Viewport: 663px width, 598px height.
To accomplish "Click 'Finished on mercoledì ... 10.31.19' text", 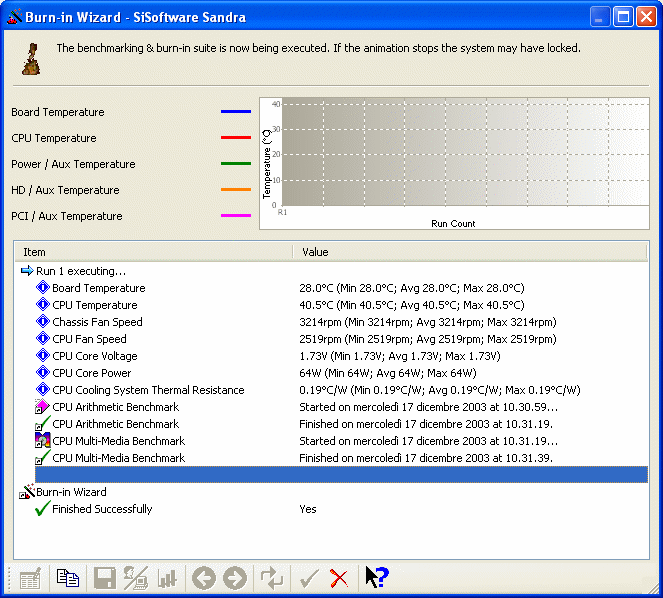I will click(x=426, y=424).
